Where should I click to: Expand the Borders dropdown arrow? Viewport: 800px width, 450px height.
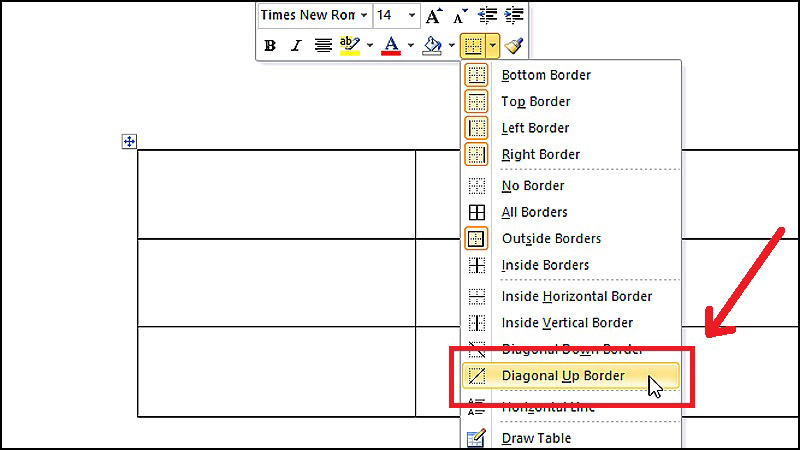[492, 46]
